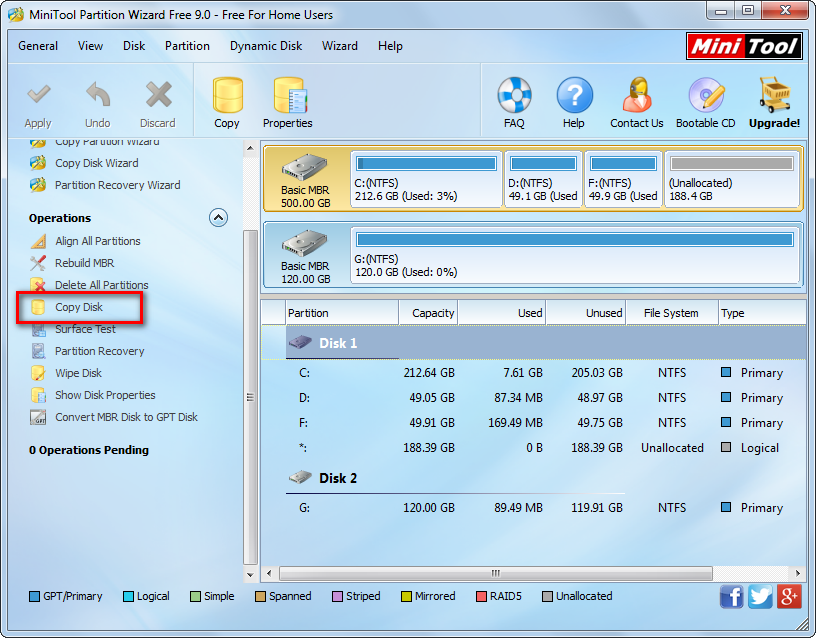Select the 120.00 GB Basic MBR disk

306,256
